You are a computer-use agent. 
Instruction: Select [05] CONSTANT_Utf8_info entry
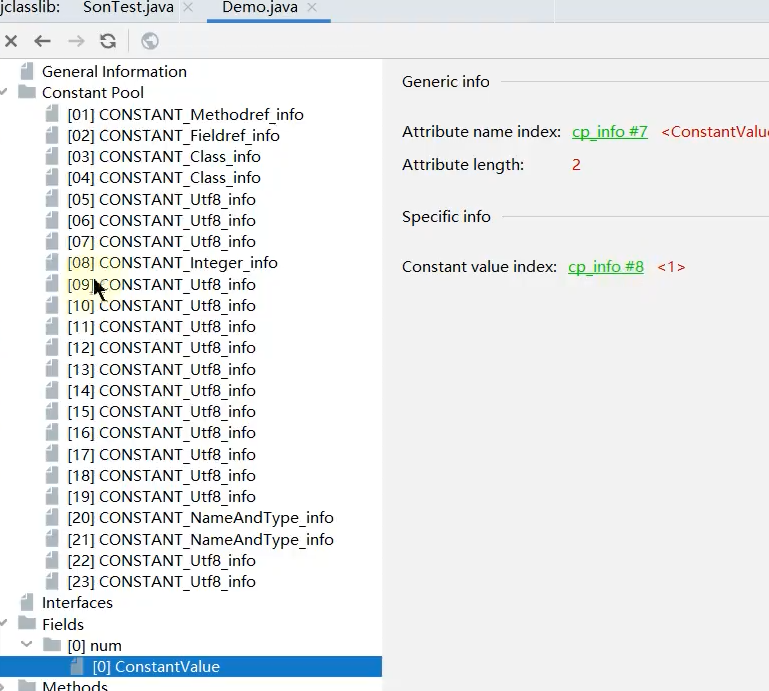(x=161, y=200)
